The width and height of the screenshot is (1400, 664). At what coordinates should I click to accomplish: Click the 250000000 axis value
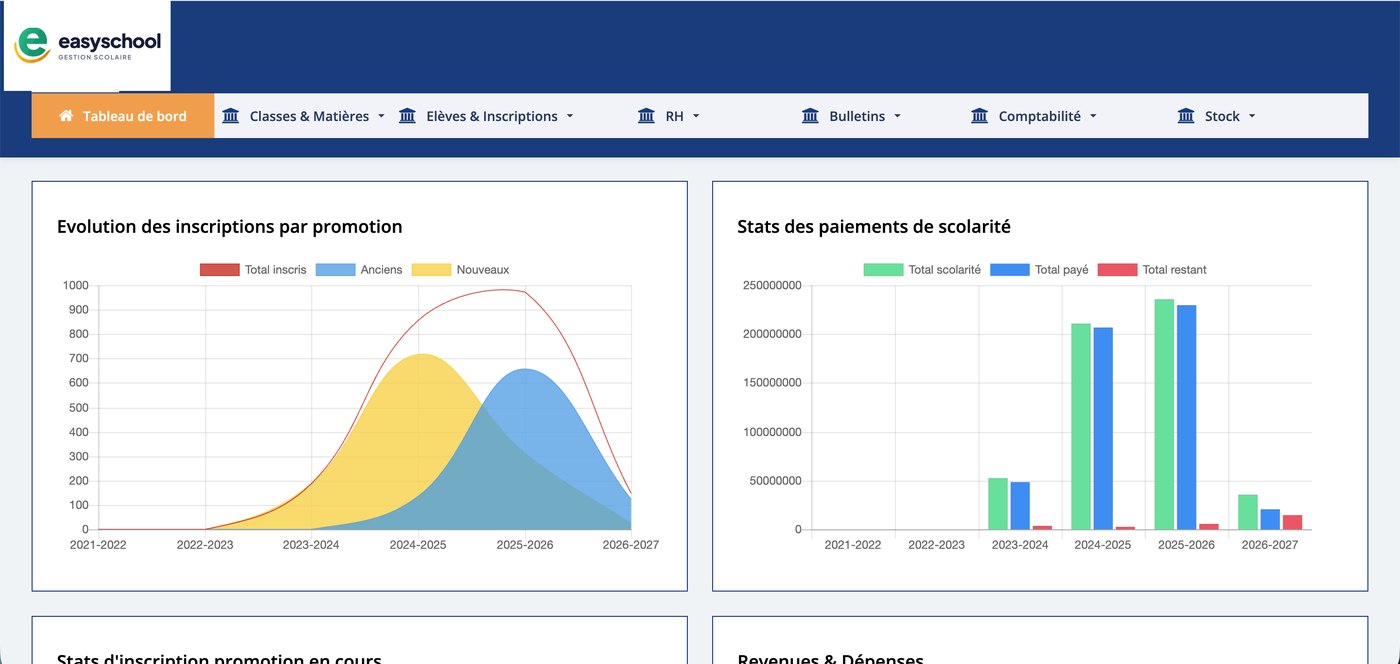click(x=772, y=286)
